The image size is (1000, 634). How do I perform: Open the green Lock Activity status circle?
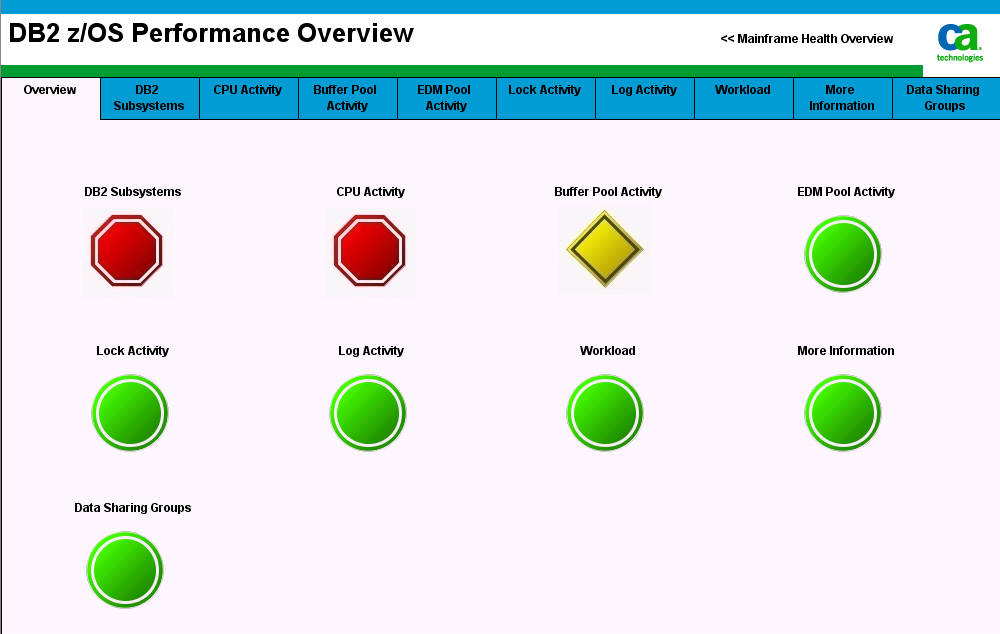[130, 413]
